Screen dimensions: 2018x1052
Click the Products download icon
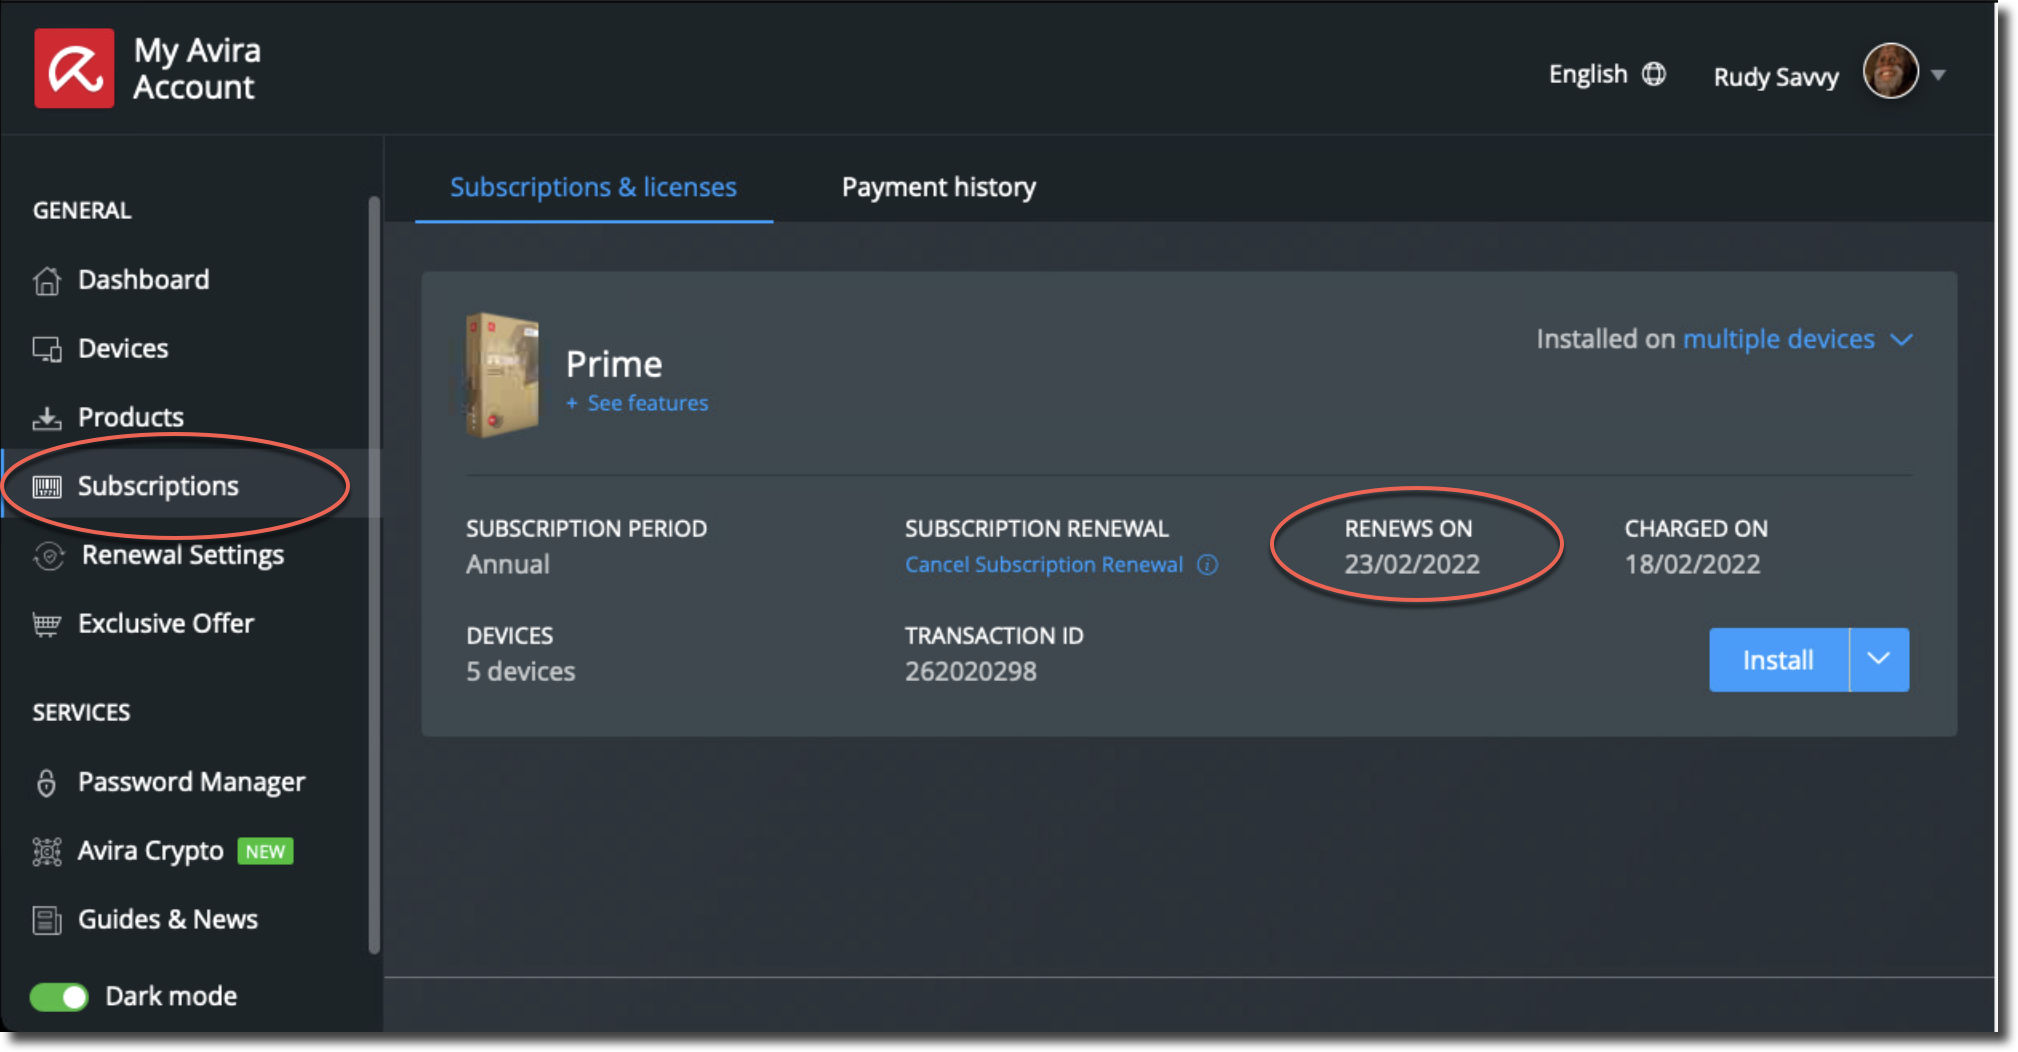(x=47, y=418)
